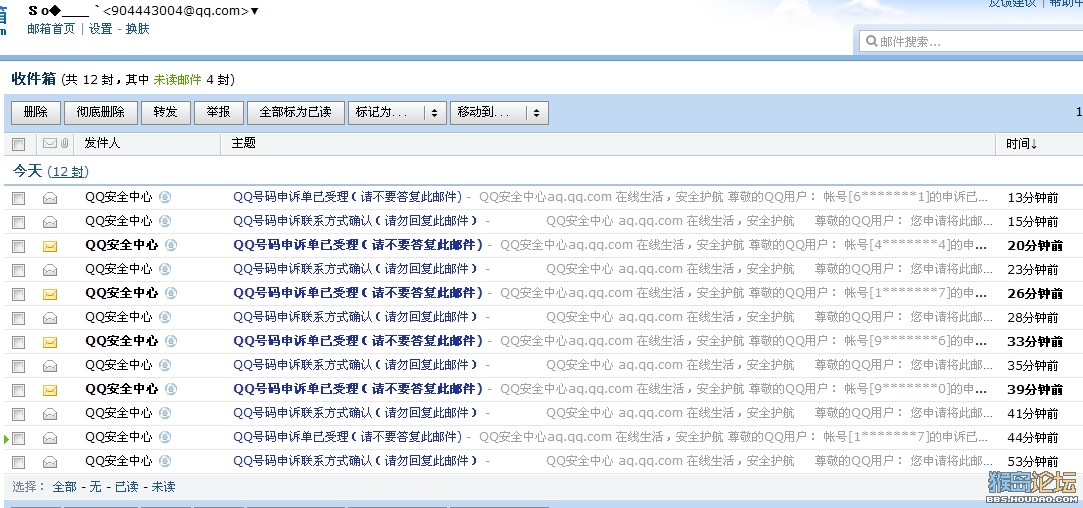
Task: Click read envelope icon of 23分钟前 email
Action: tap(50, 270)
